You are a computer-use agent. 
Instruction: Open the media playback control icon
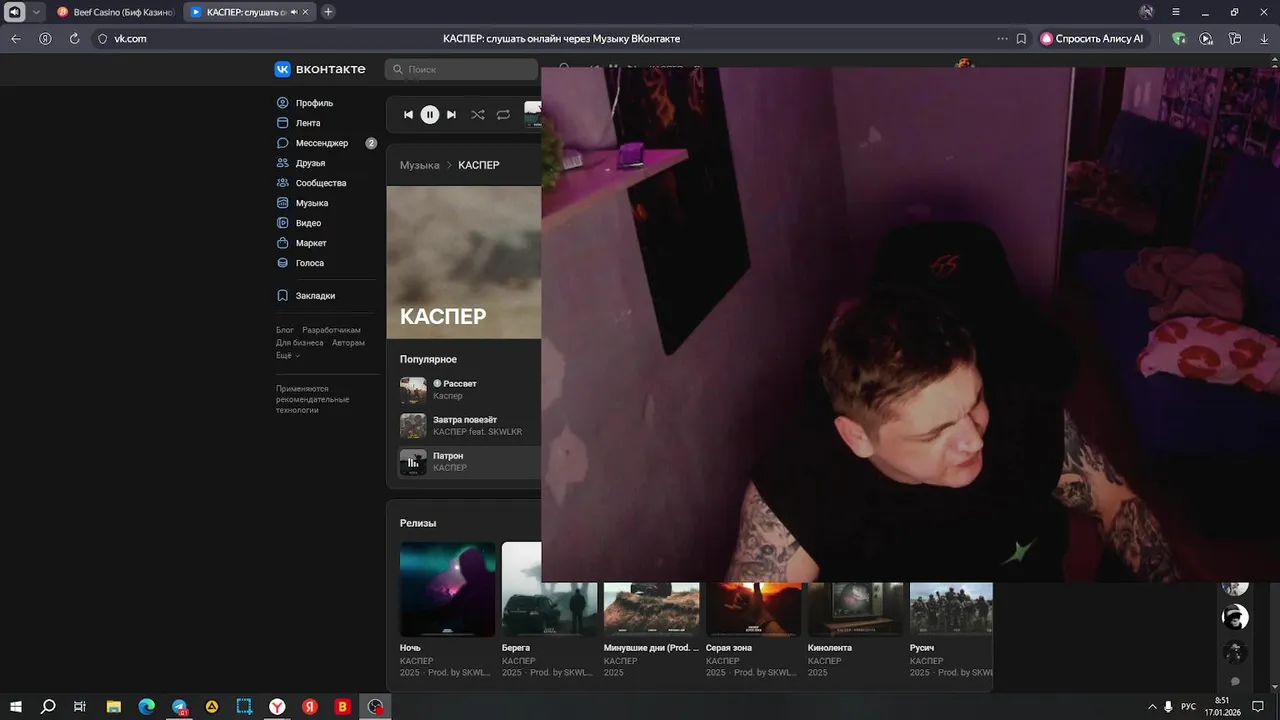click(x=1206, y=39)
